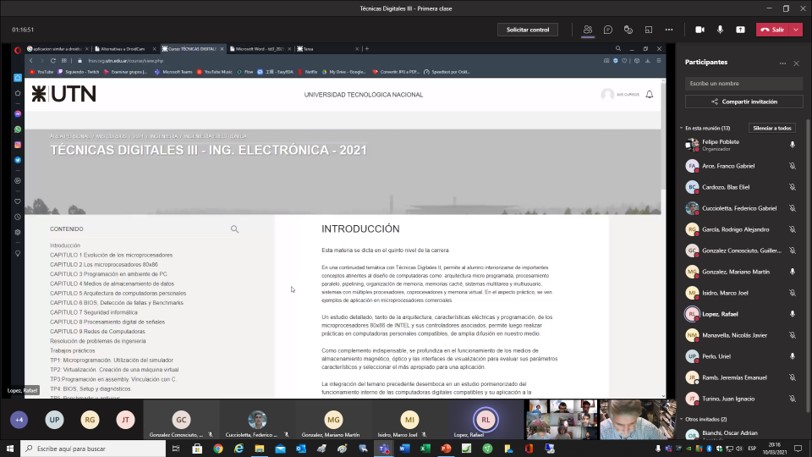Viewport: 812px width, 457px height.
Task: Open Excel from the Windows taskbar
Action: pos(425,448)
